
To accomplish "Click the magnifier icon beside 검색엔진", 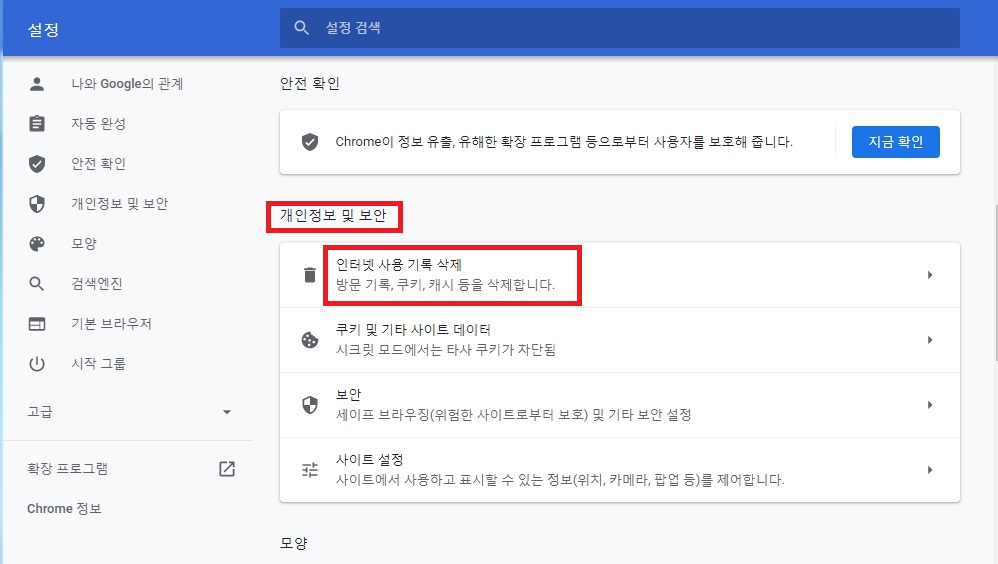I will [x=37, y=284].
